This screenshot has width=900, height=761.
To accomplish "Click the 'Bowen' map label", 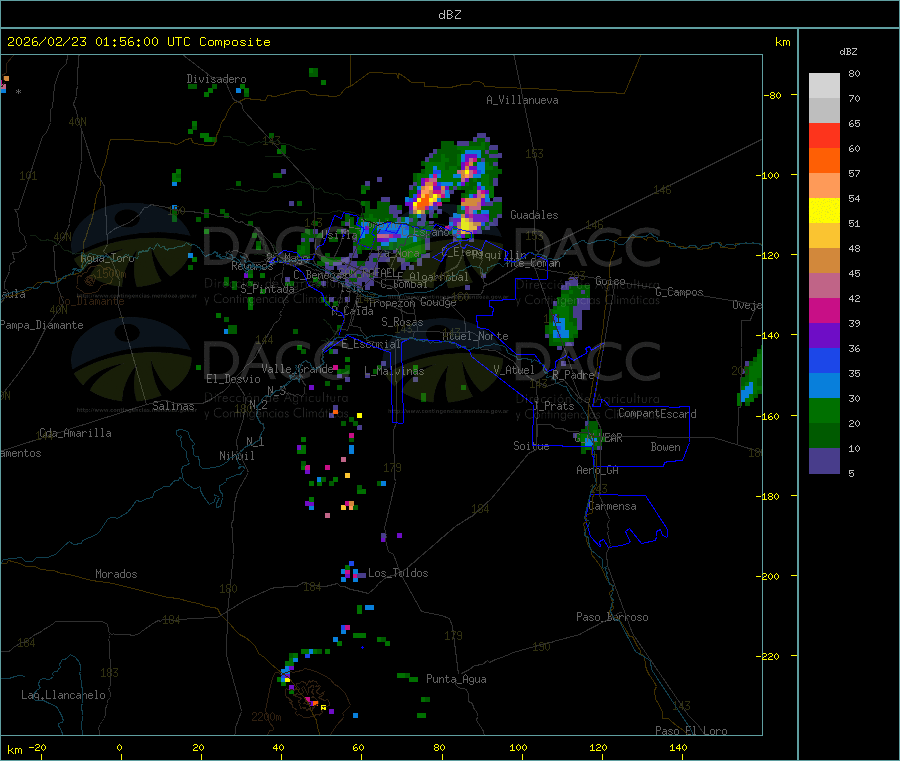I will (x=665, y=447).
